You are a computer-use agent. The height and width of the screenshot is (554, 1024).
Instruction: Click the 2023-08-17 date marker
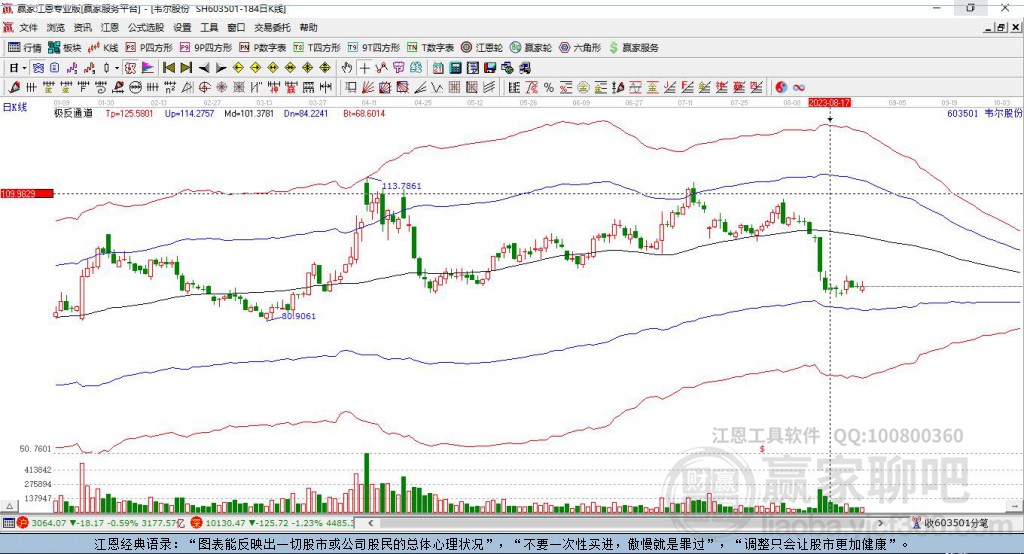[x=829, y=103]
